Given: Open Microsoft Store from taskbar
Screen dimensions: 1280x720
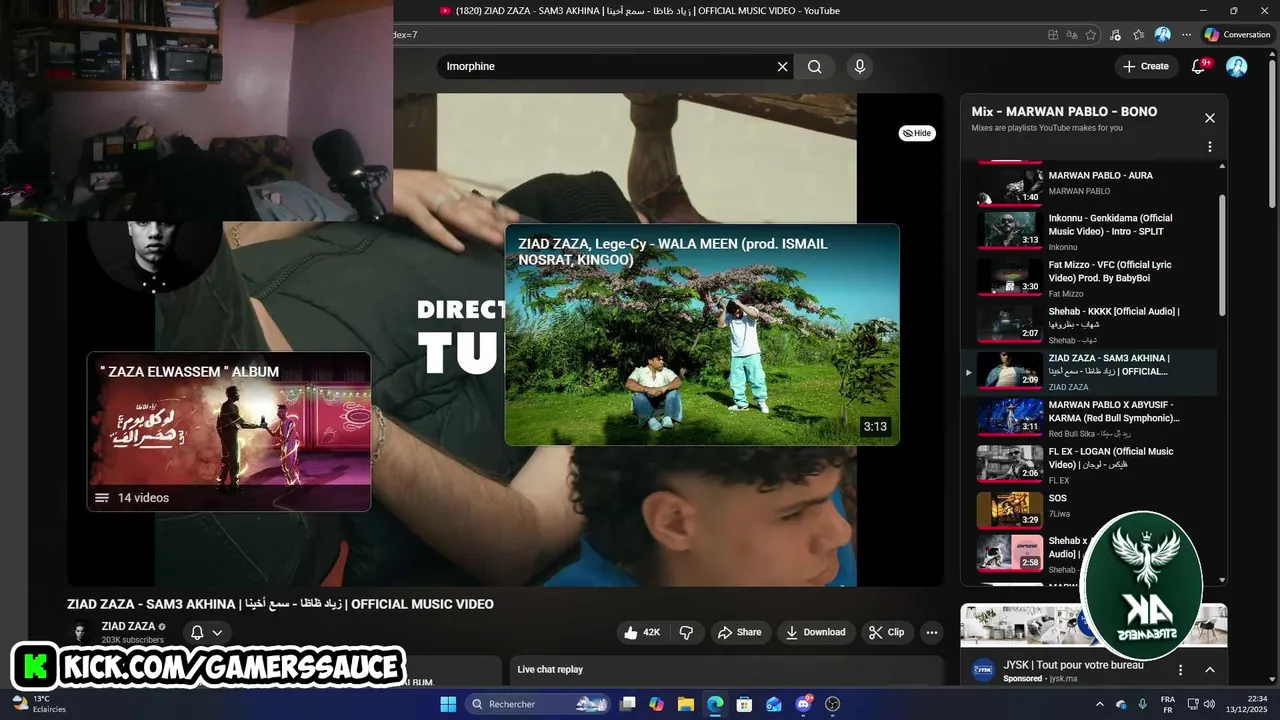Looking at the screenshot, I should pos(744,704).
